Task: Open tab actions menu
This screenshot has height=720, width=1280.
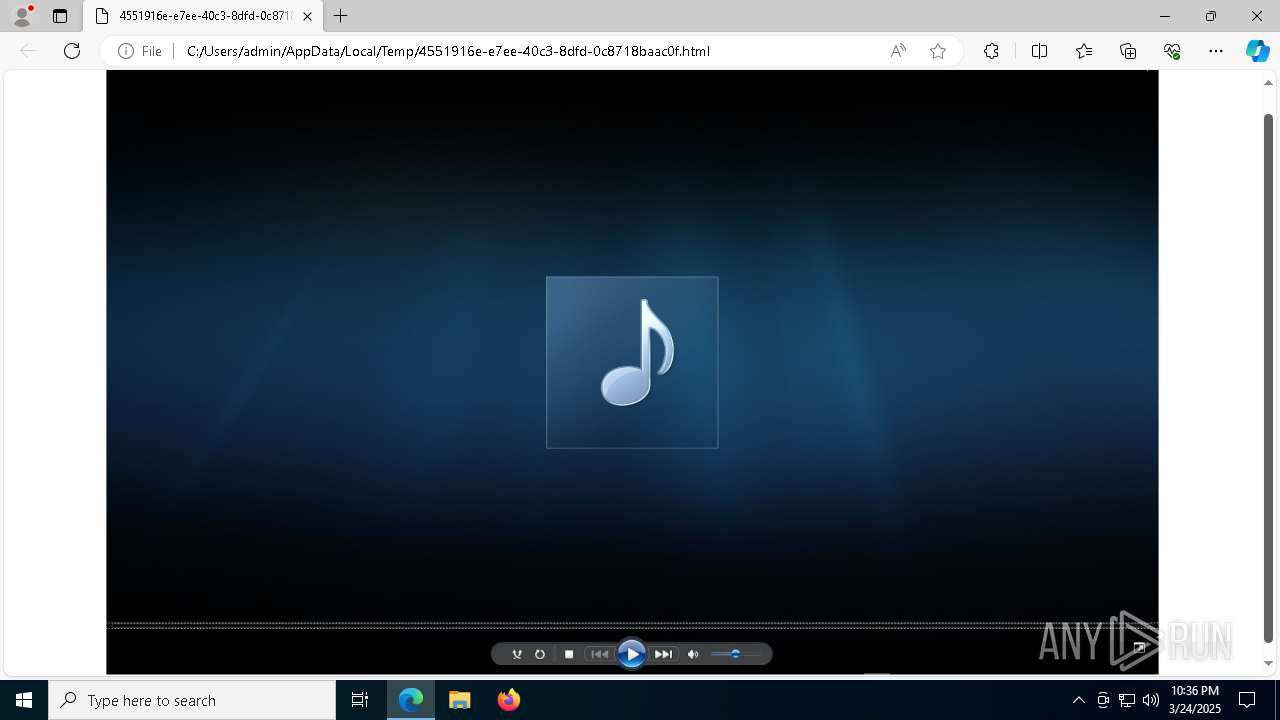Action: [60, 16]
